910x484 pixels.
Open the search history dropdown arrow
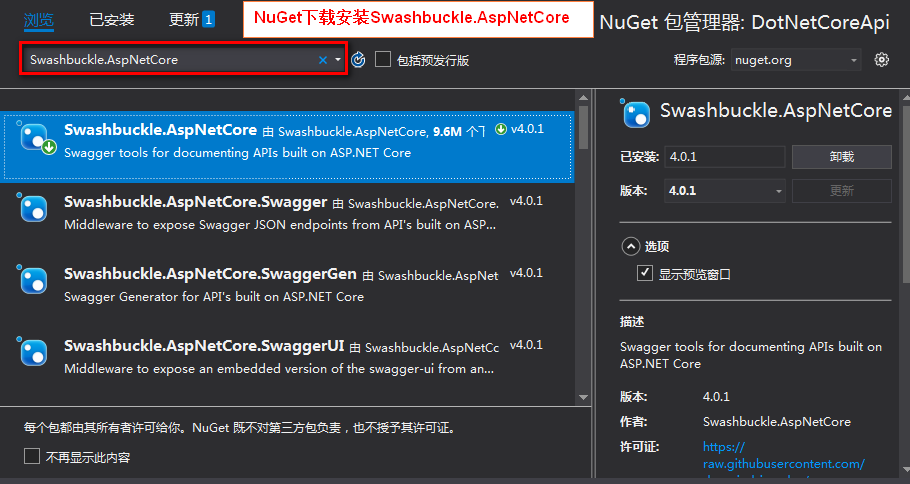point(338,60)
